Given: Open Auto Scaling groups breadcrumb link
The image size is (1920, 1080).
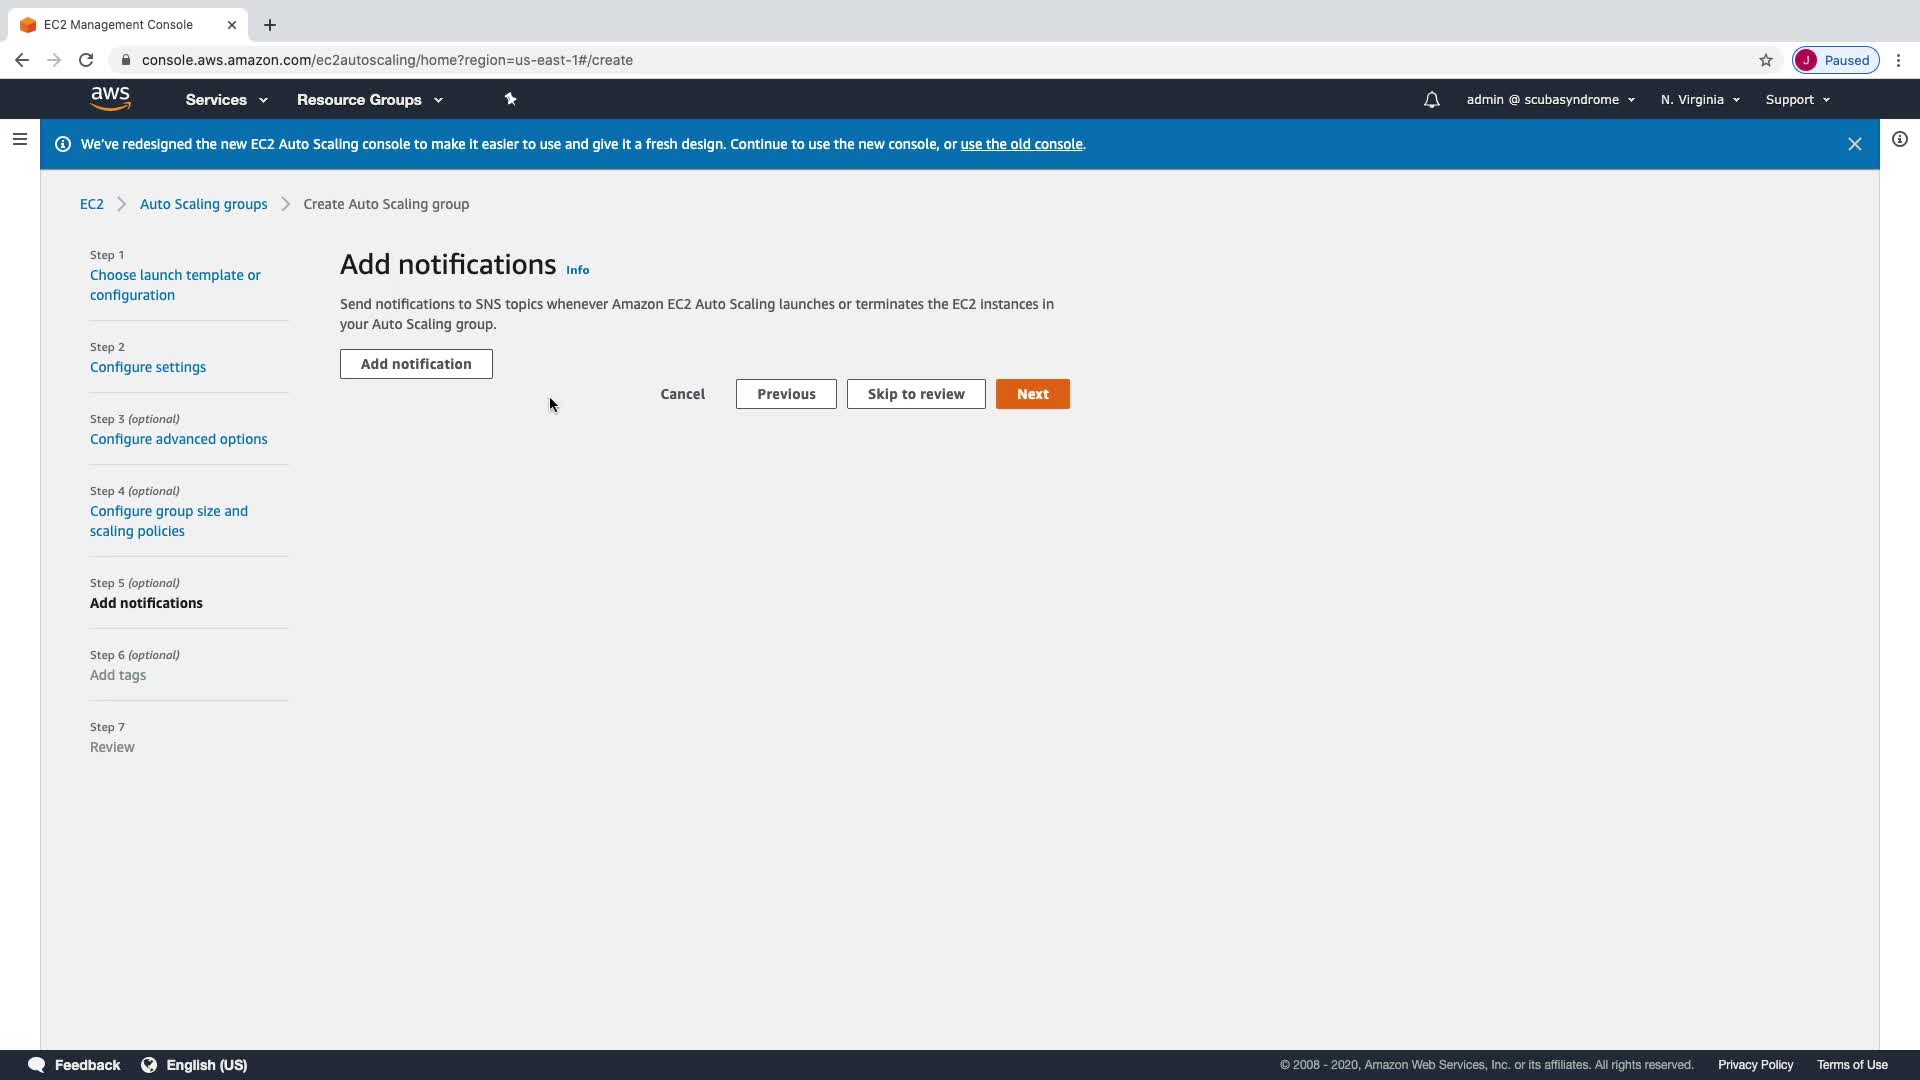Looking at the screenshot, I should 203,204.
